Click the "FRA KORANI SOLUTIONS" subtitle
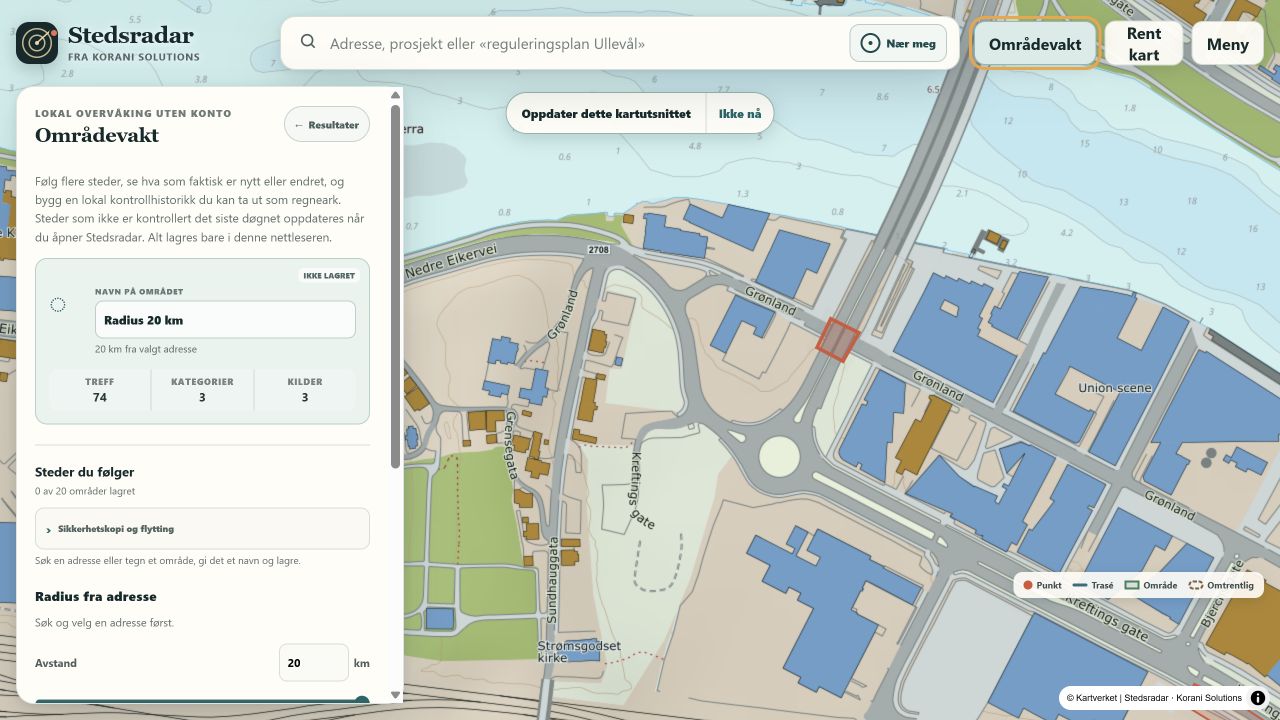This screenshot has width=1280, height=720. click(x=134, y=57)
